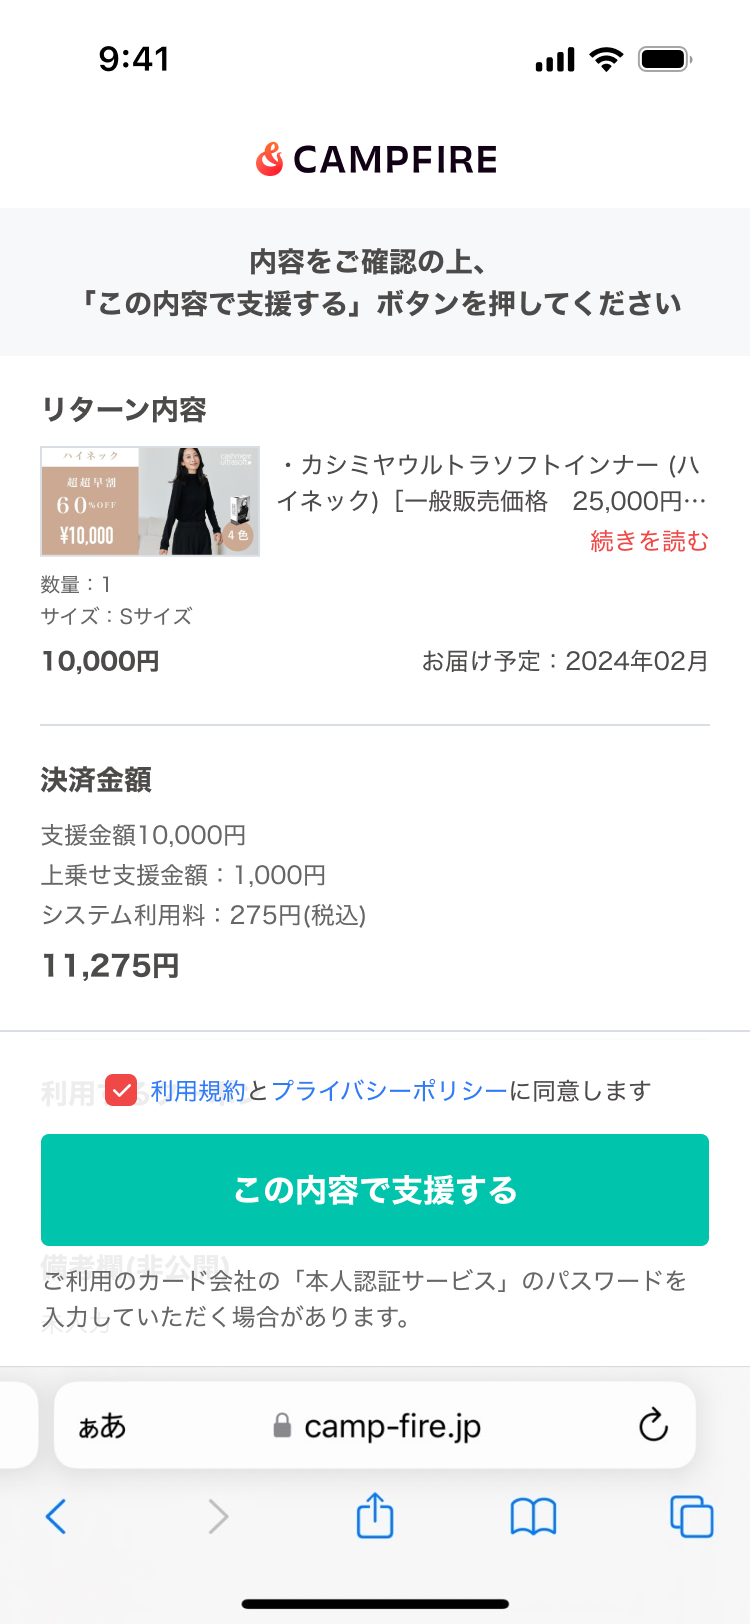Tap the lock icon in address bar
The image size is (750, 1624).
click(282, 1426)
